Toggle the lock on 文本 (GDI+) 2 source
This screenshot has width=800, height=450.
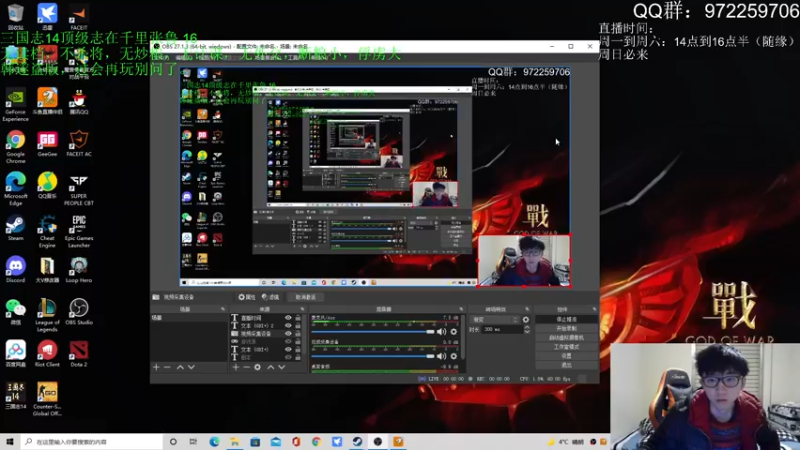[x=298, y=326]
